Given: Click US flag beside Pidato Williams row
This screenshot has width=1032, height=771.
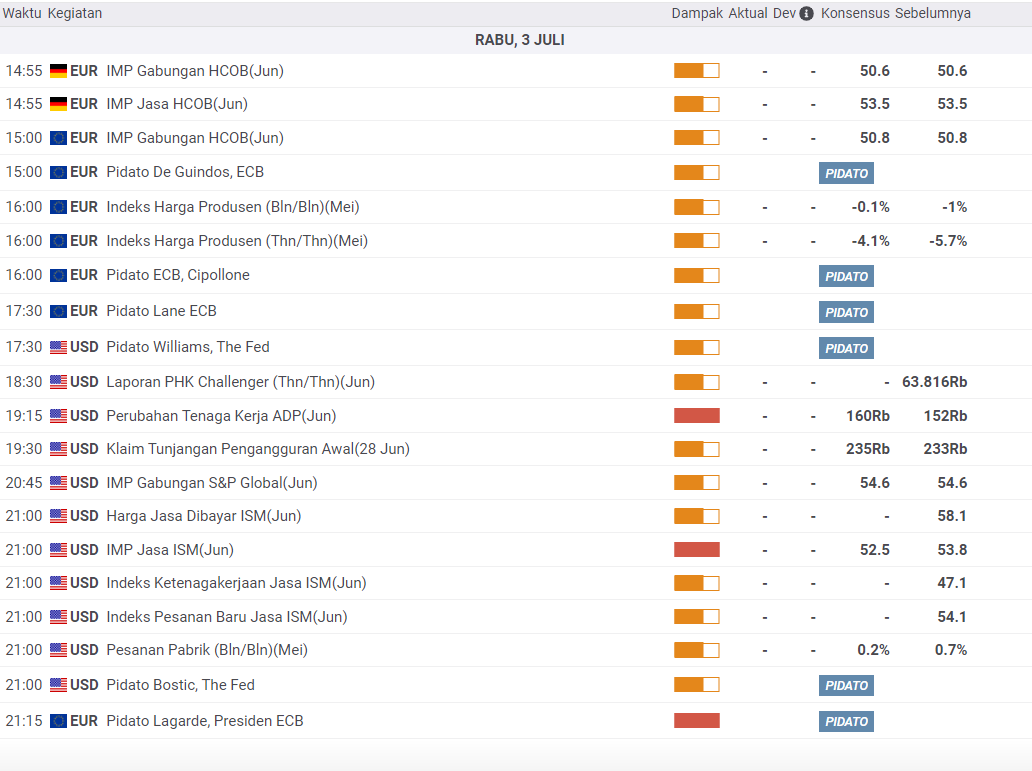Looking at the screenshot, I should pyautogui.click(x=59, y=347).
